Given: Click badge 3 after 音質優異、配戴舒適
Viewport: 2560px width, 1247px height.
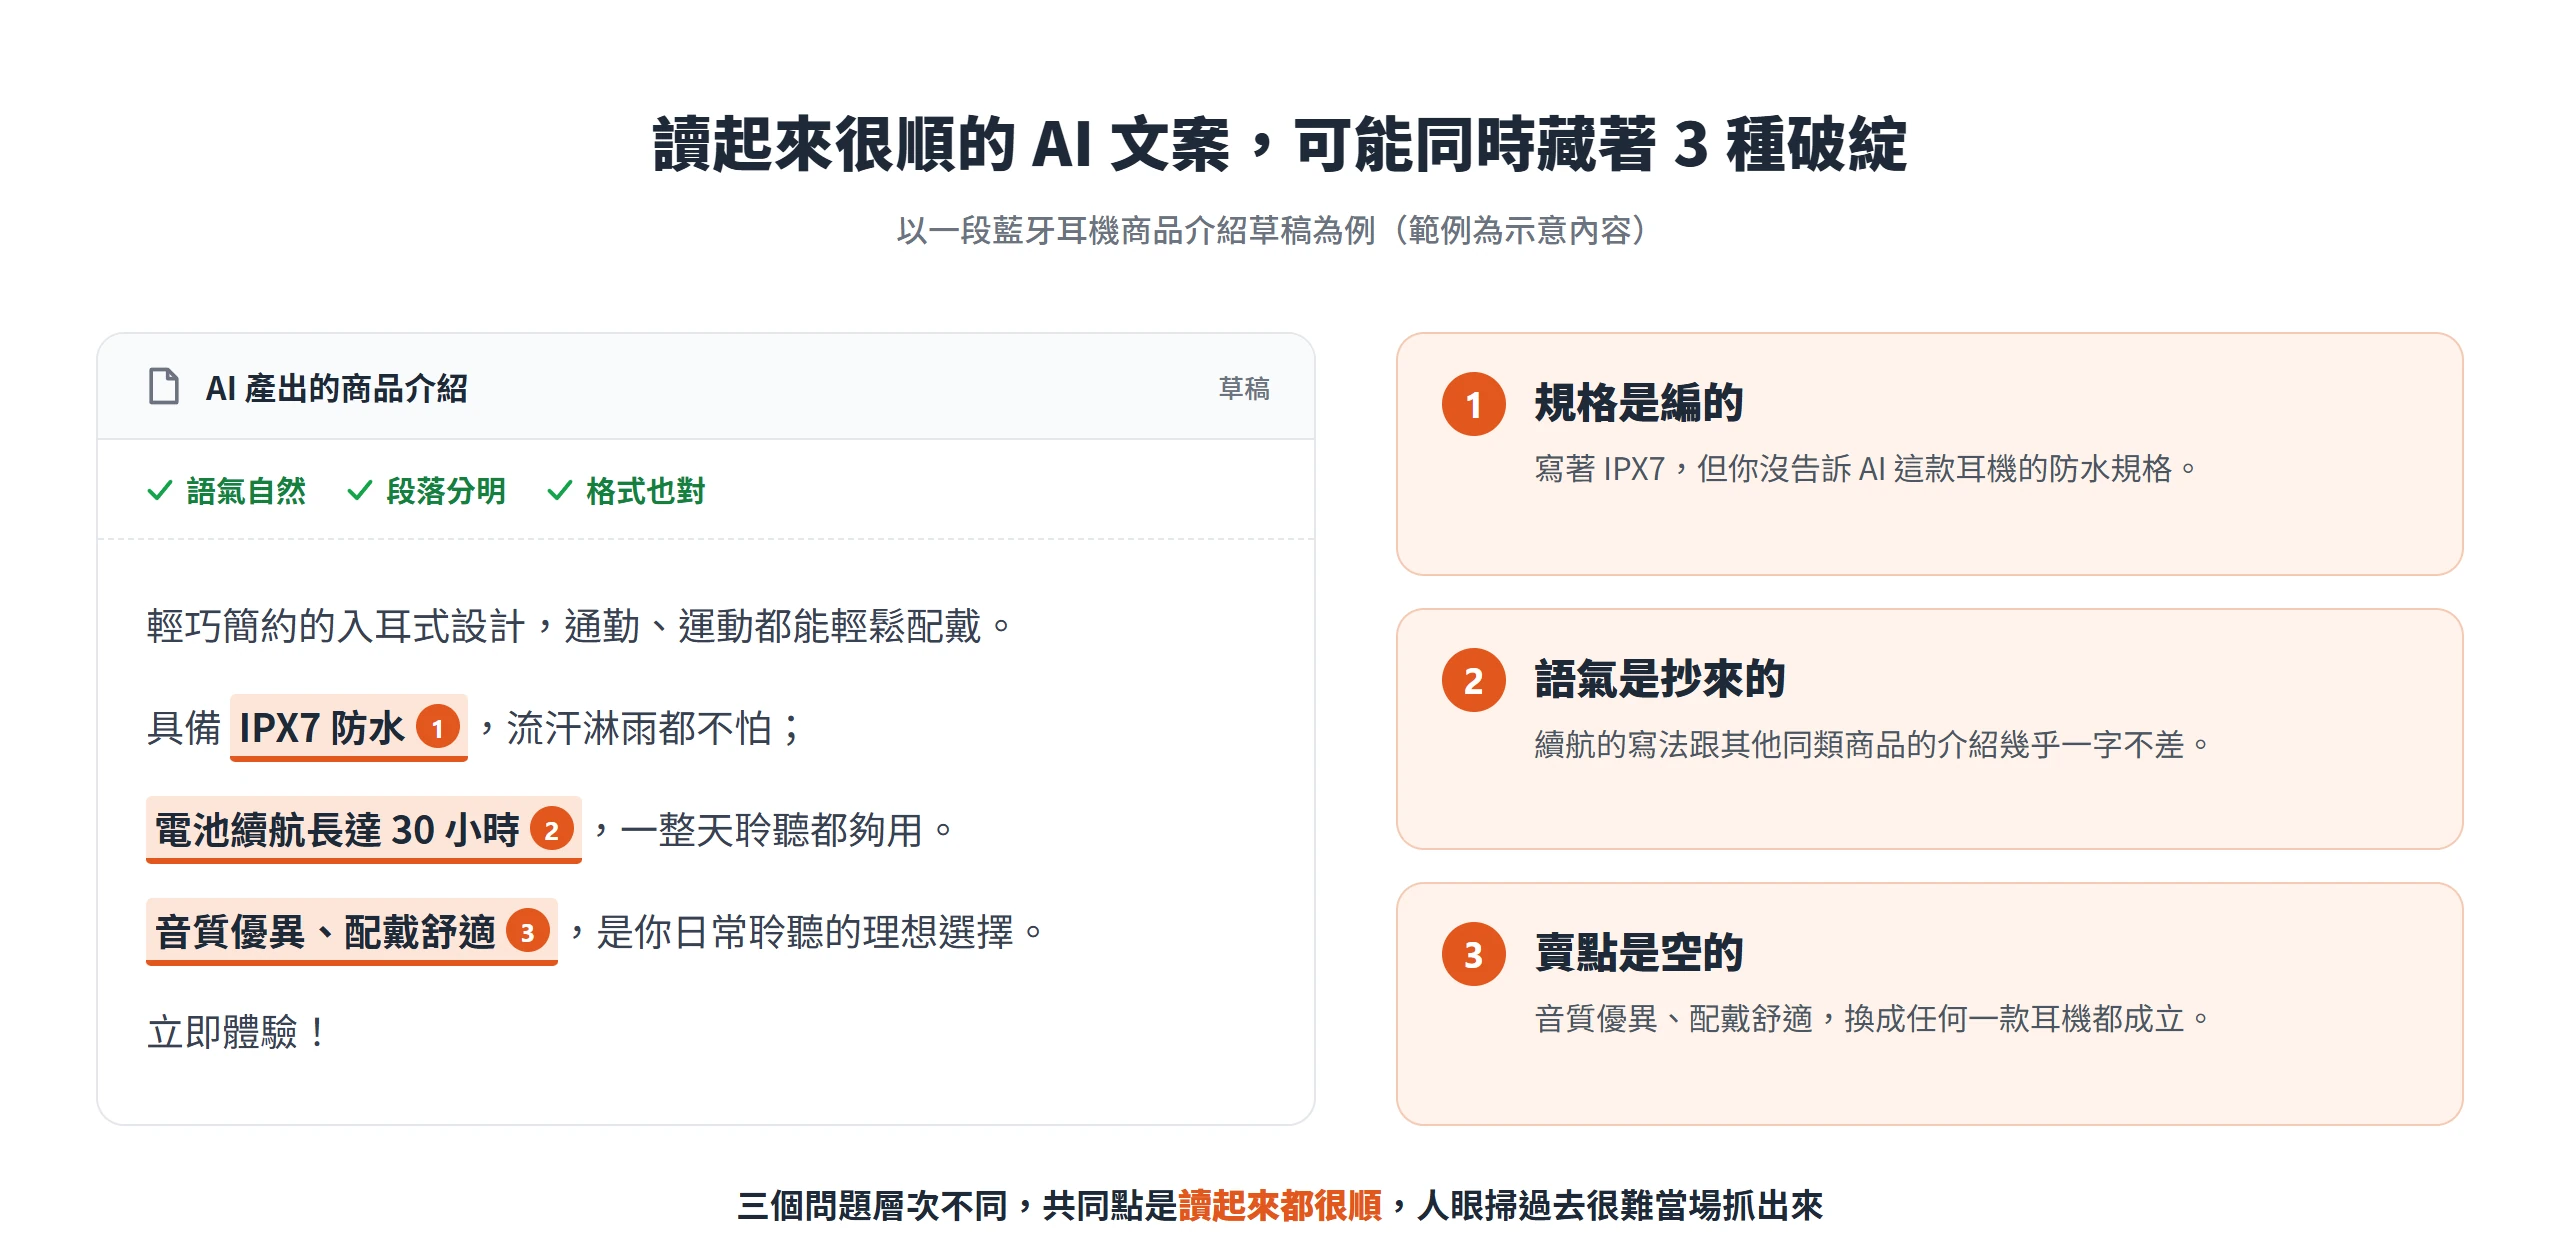Looking at the screenshot, I should point(528,932).
